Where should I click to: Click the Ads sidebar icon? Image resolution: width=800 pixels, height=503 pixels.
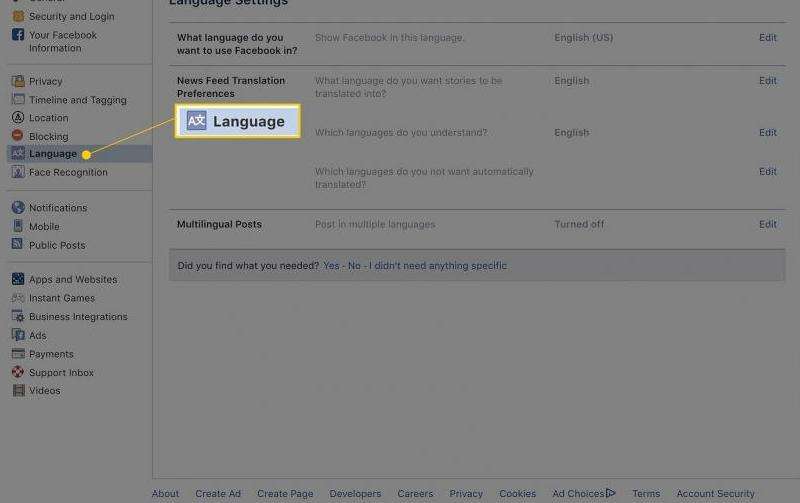point(18,335)
